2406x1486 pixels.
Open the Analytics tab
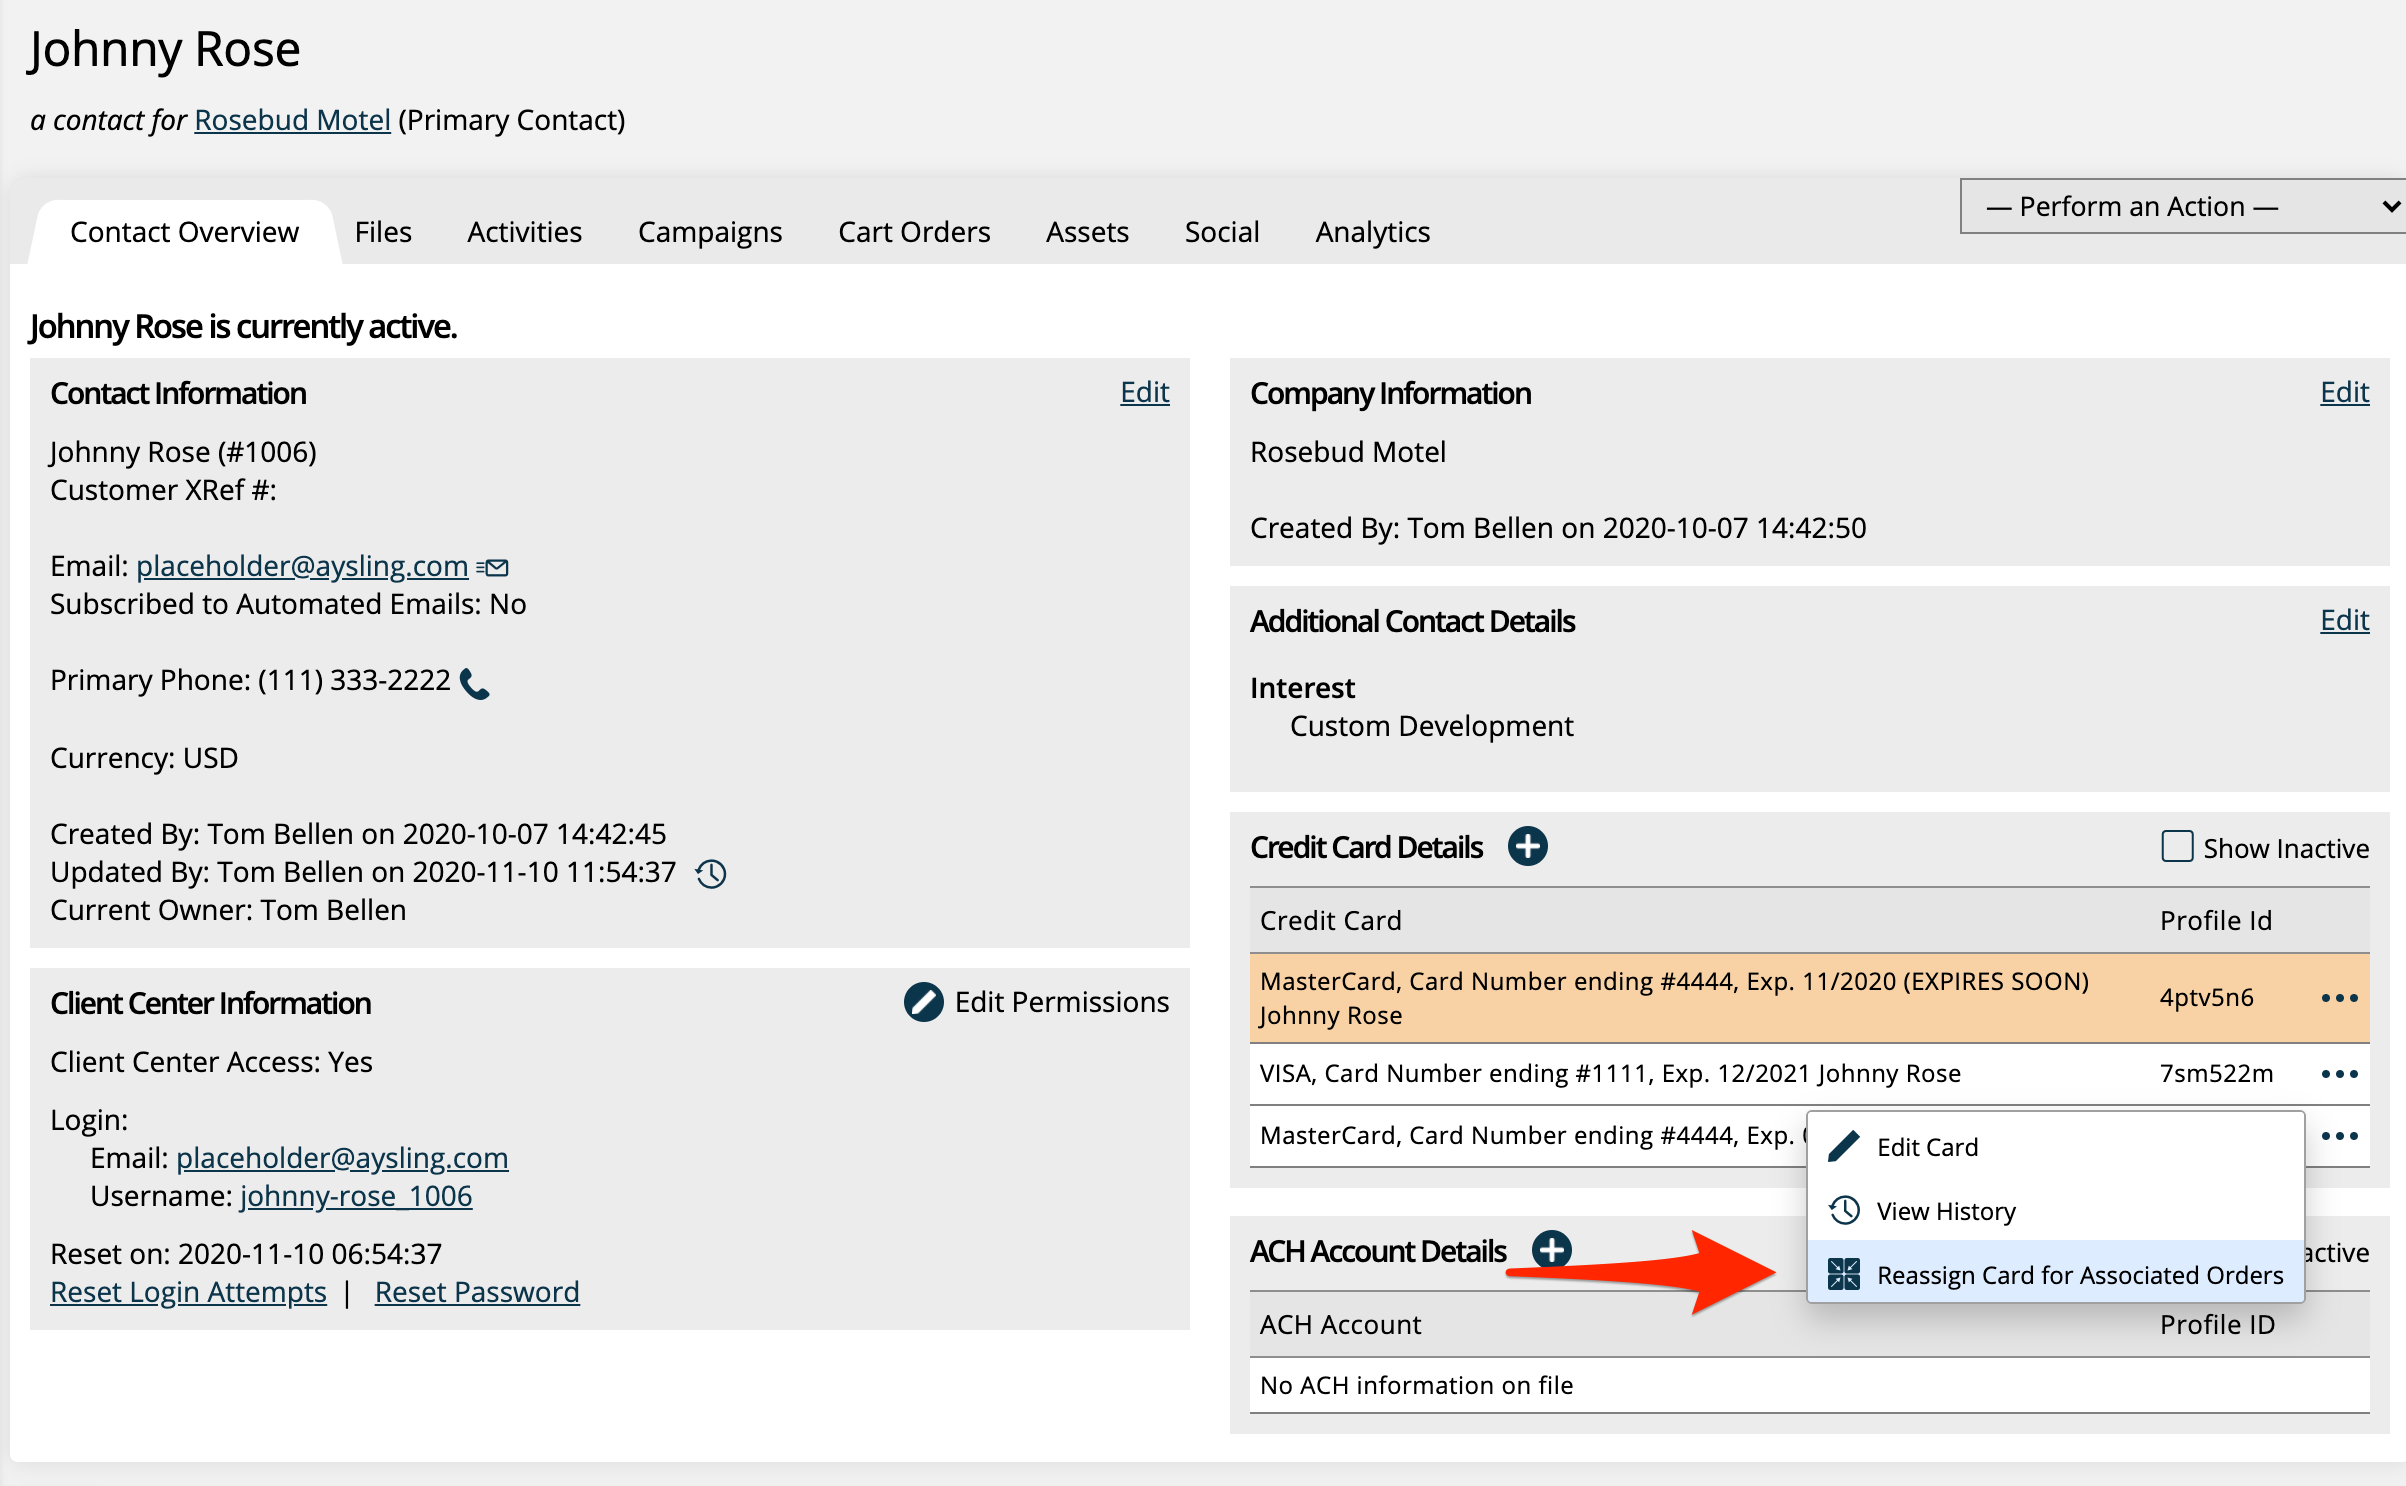1372,232
